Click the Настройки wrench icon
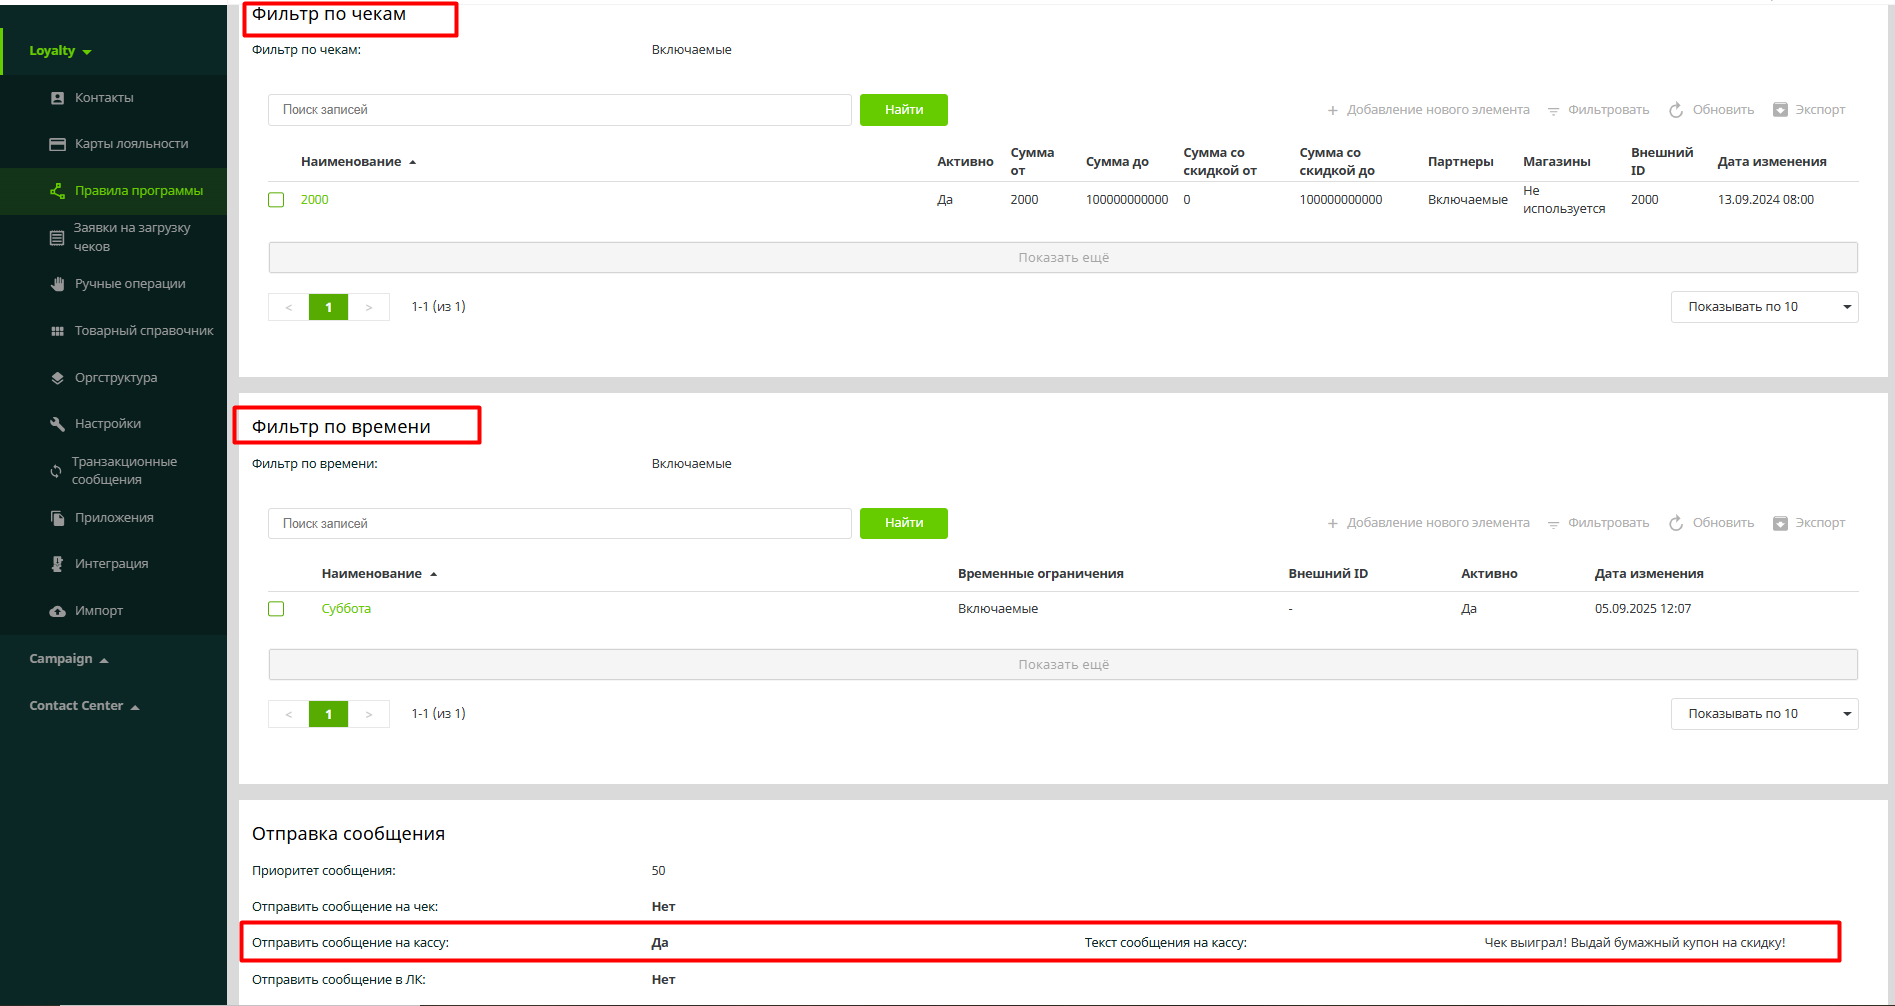1895x1006 pixels. [57, 424]
